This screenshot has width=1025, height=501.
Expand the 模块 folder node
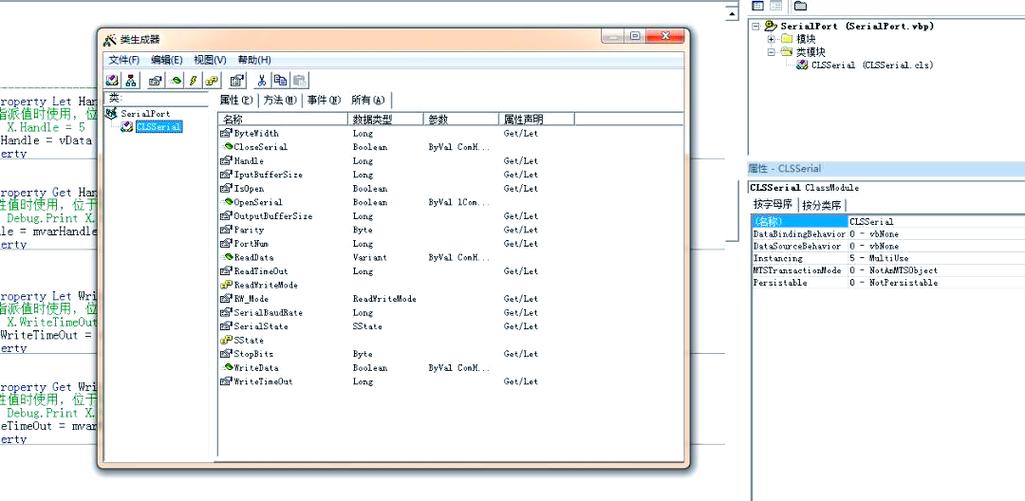point(771,39)
